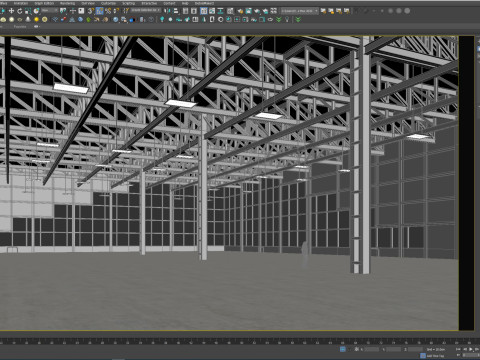Toggle Keyboard Shortcut Override

click(81, 11)
